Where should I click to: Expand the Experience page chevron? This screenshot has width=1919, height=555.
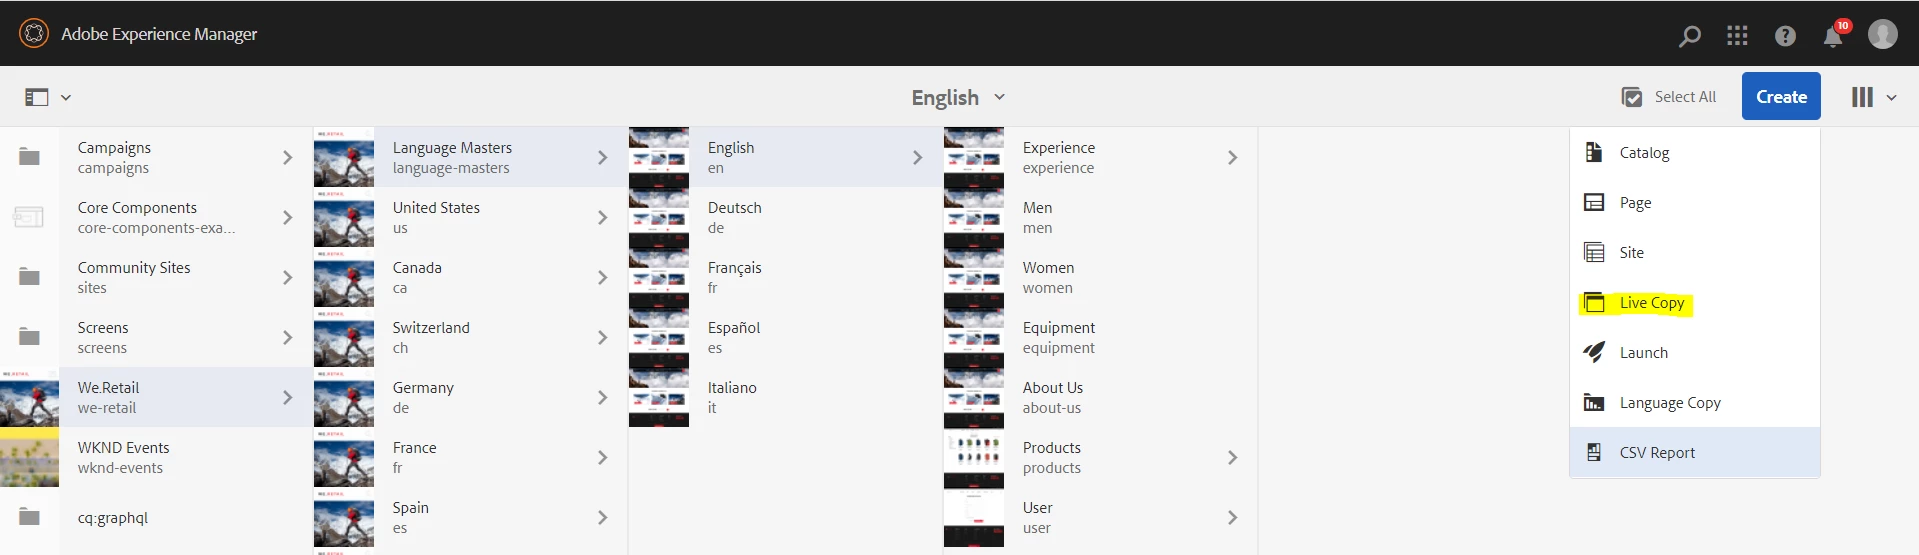1232,157
